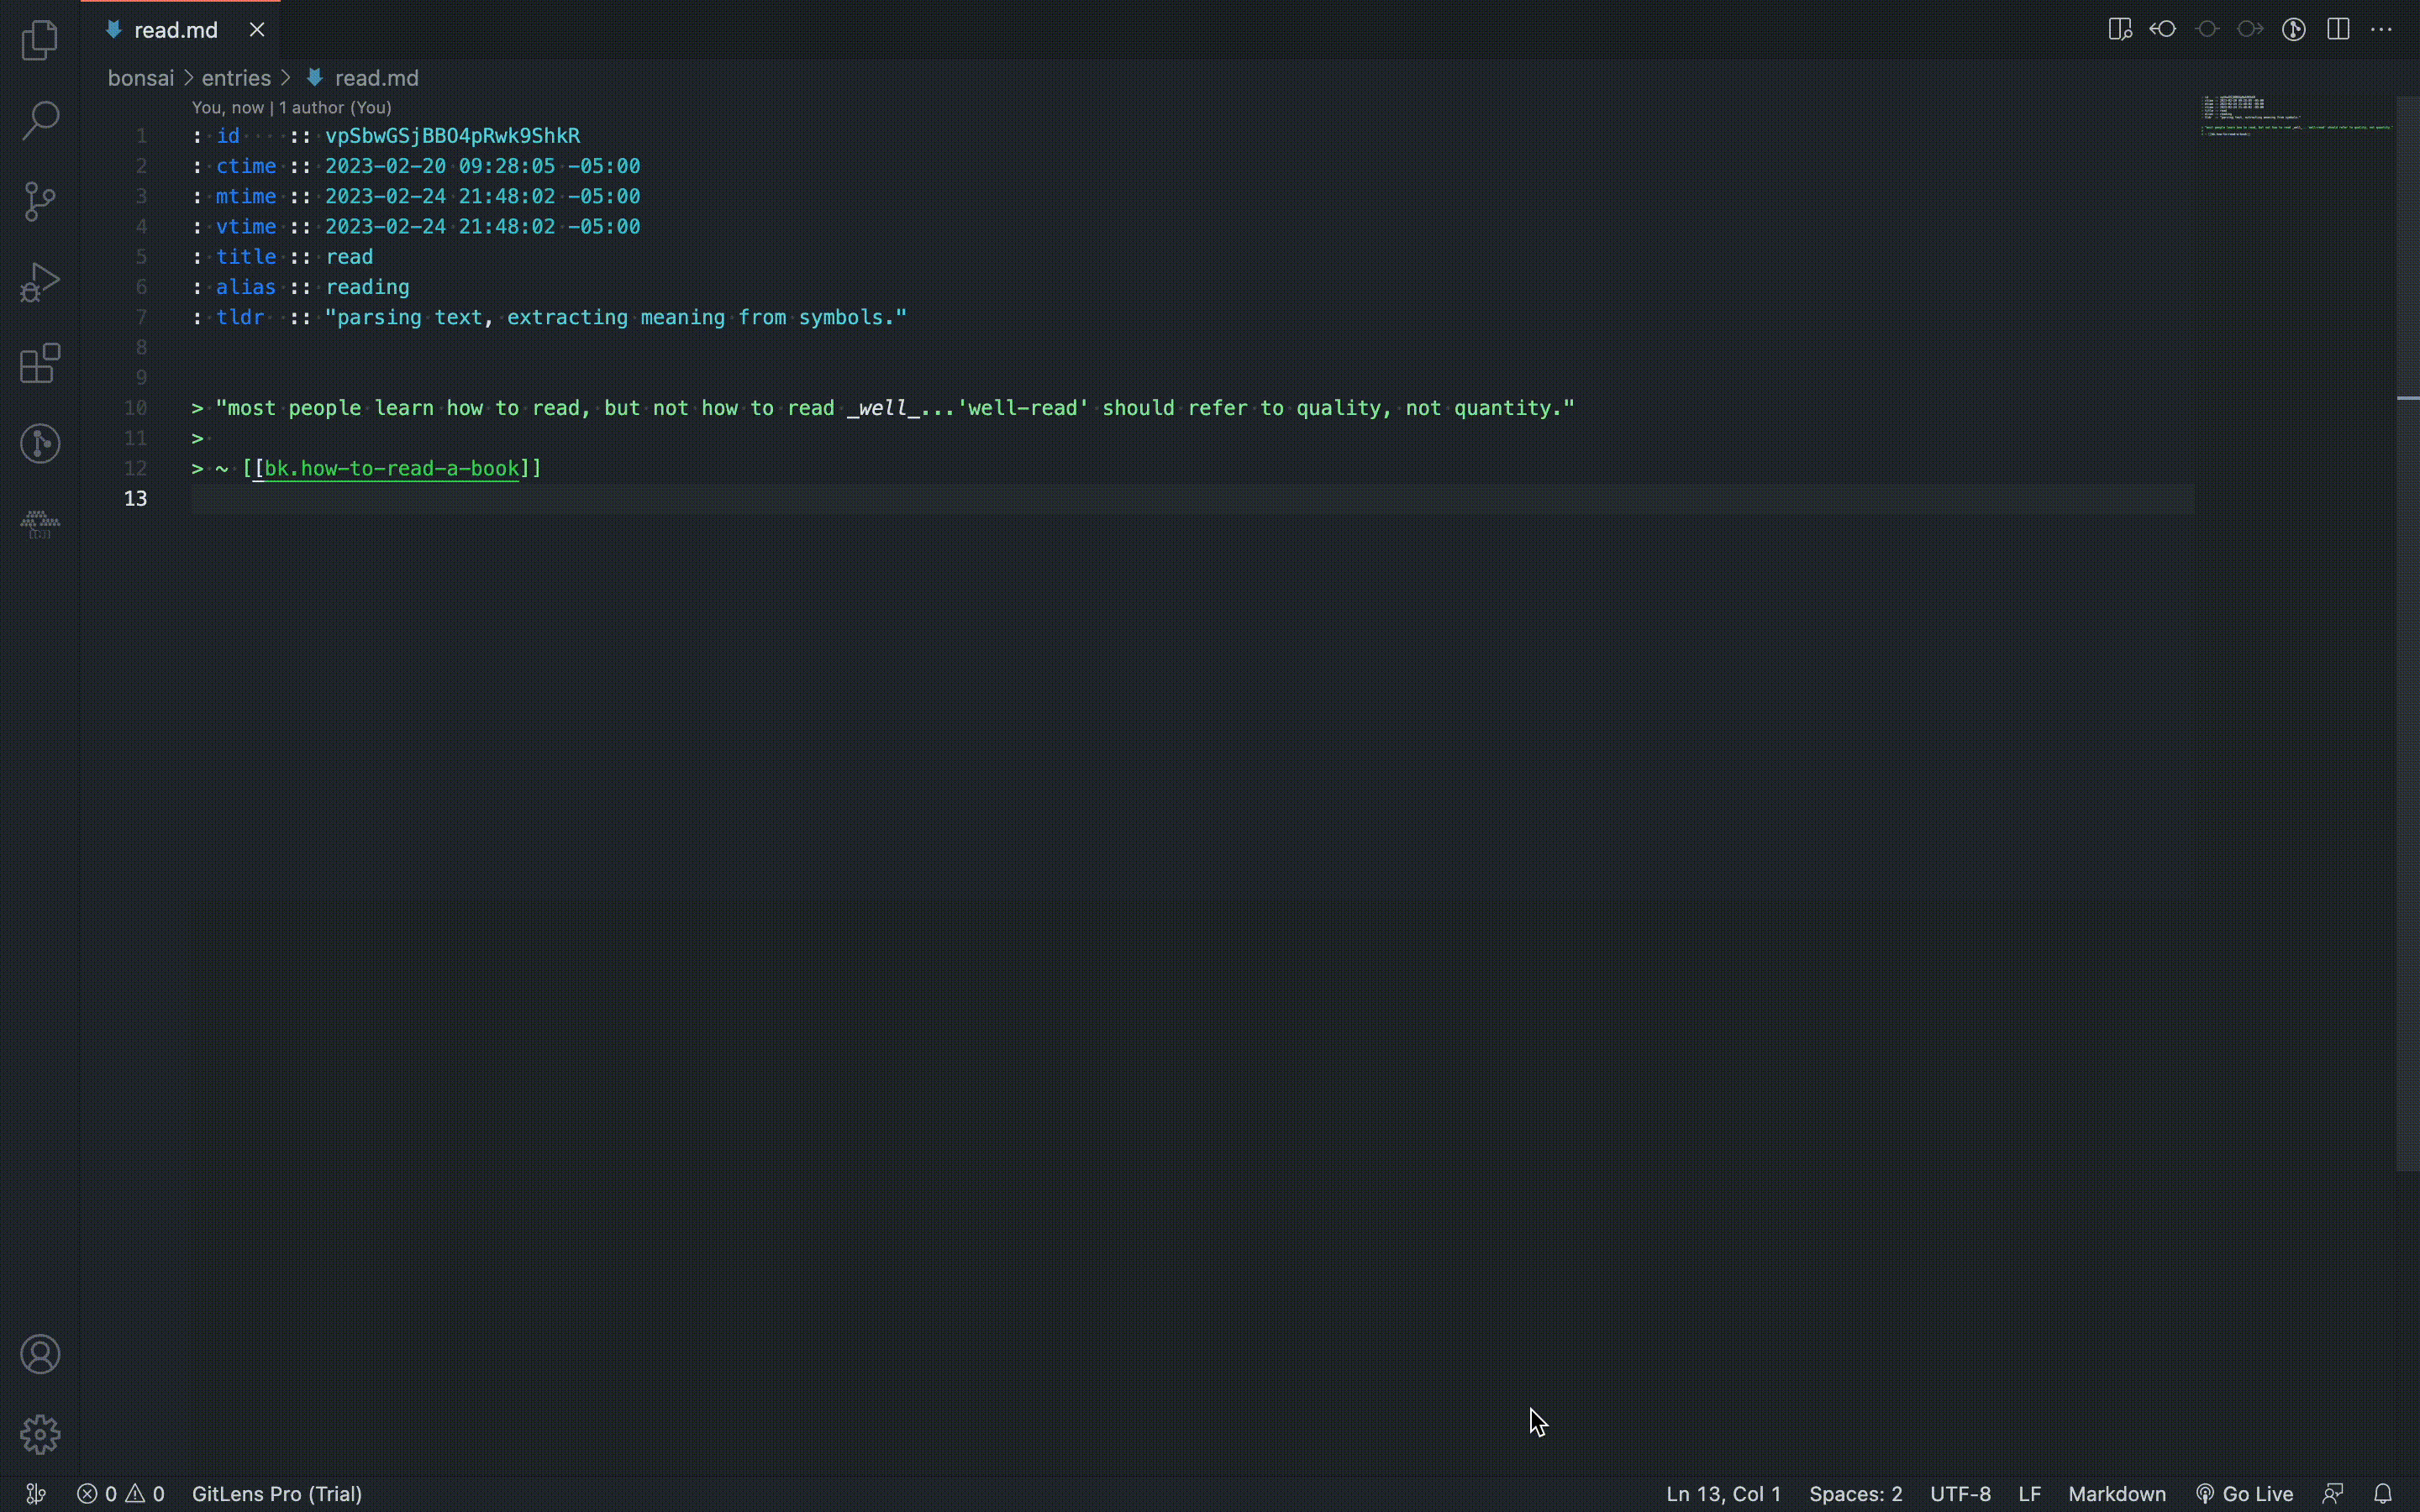Change the LF end-of-line sequence

click(x=2029, y=1494)
